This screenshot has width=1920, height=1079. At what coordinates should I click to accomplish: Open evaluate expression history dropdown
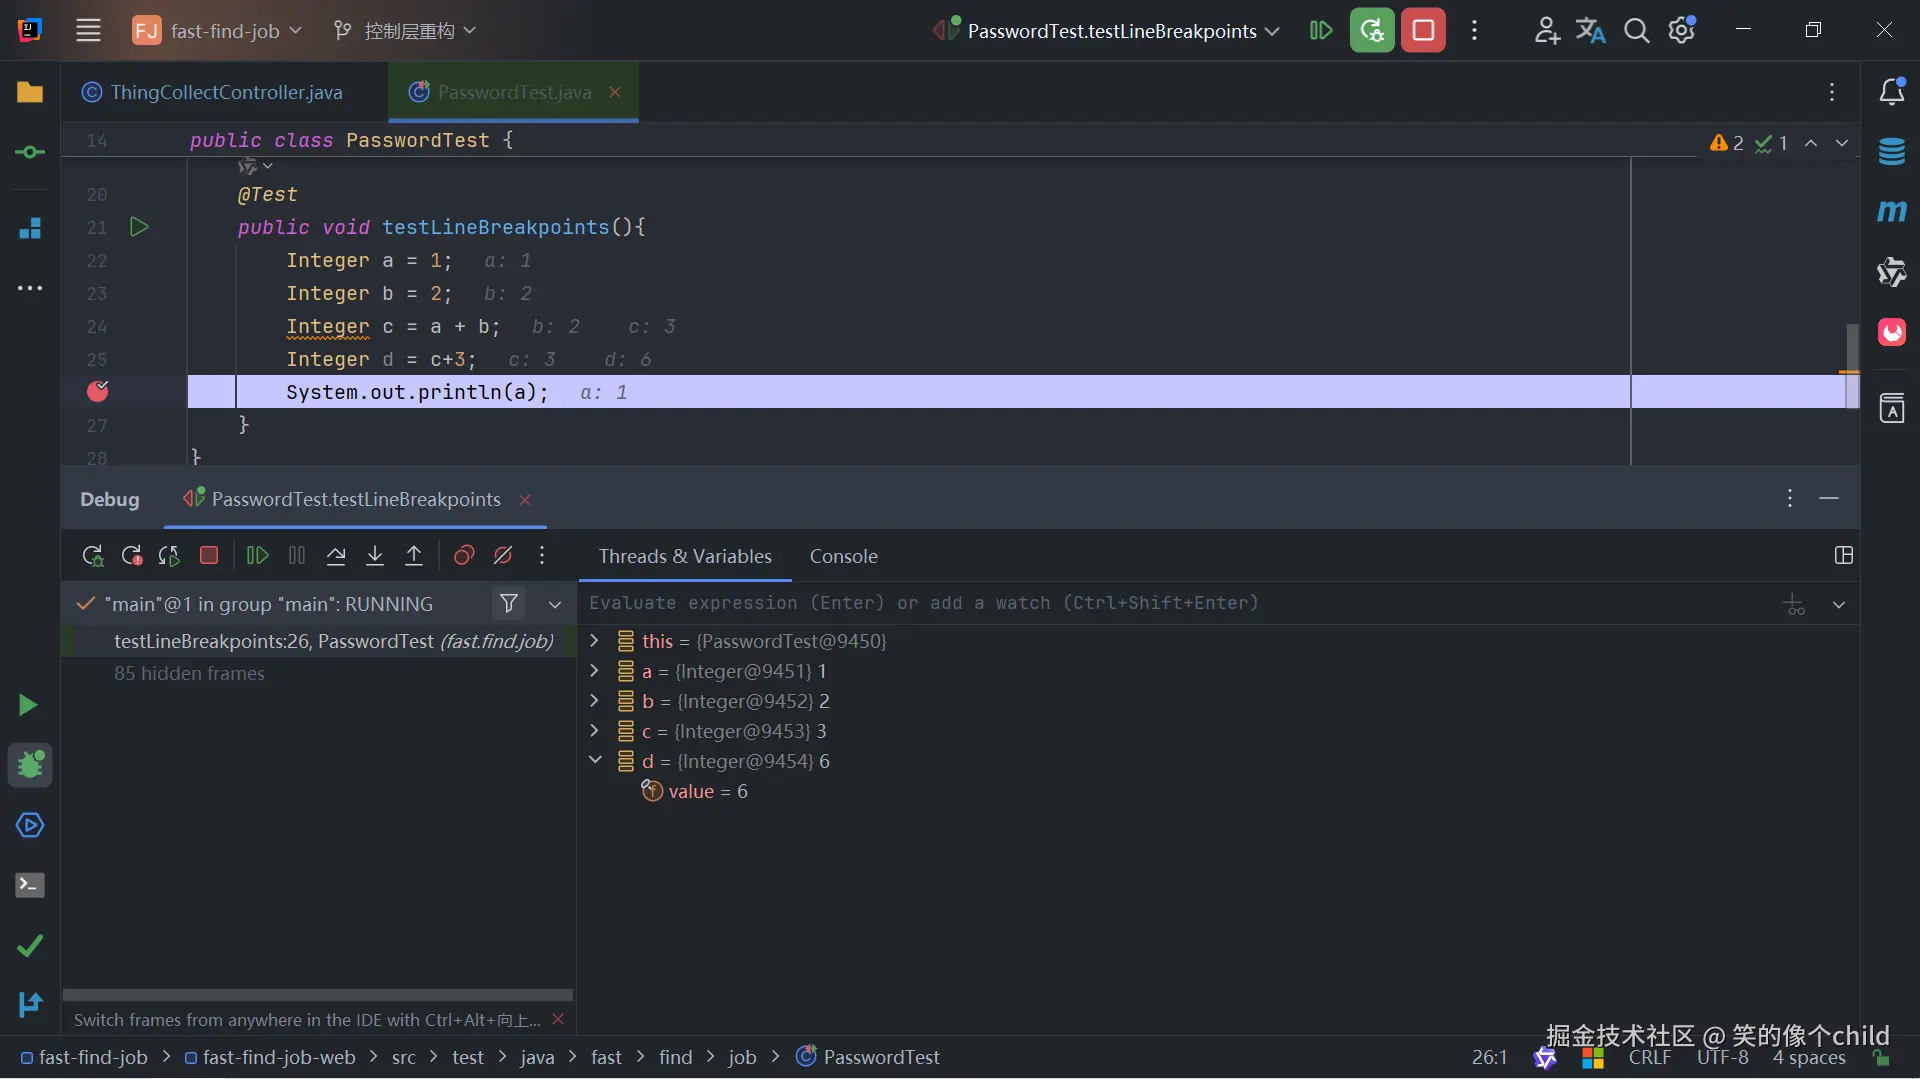(1839, 605)
